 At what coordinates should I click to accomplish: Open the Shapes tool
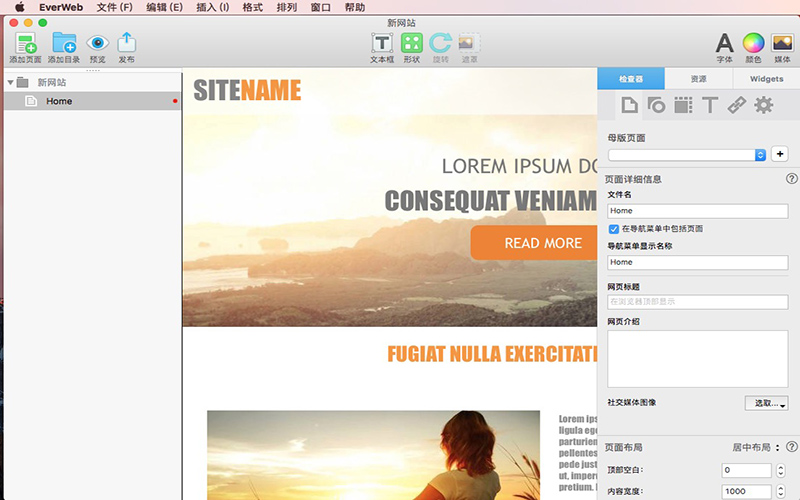[412, 43]
